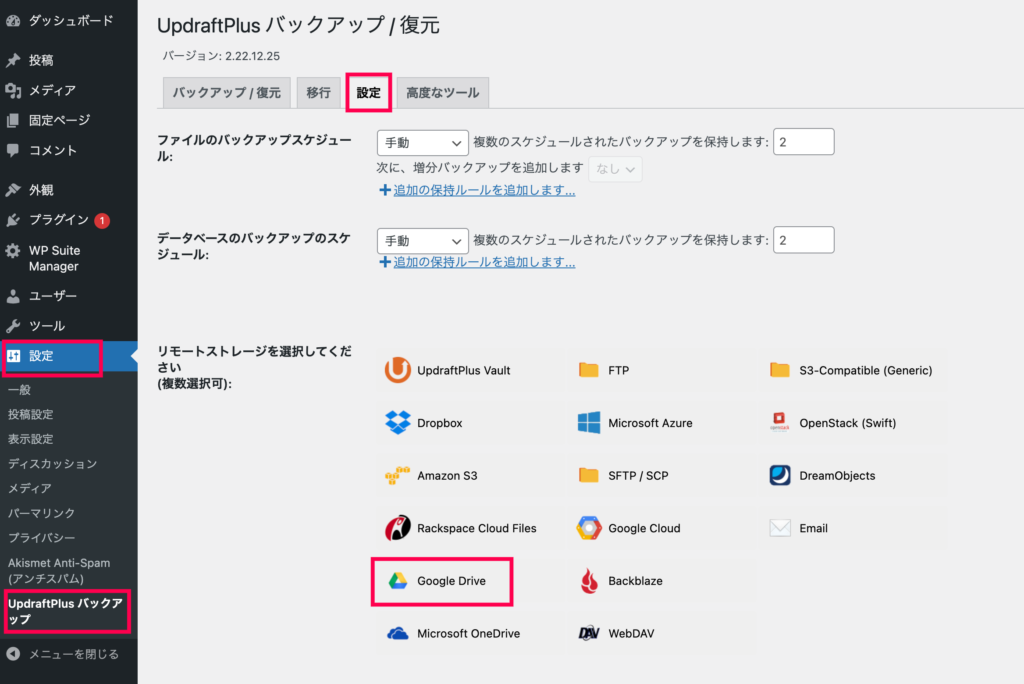
Task: Click the プラグイン plug icon
Action: pyautogui.click(x=13, y=220)
